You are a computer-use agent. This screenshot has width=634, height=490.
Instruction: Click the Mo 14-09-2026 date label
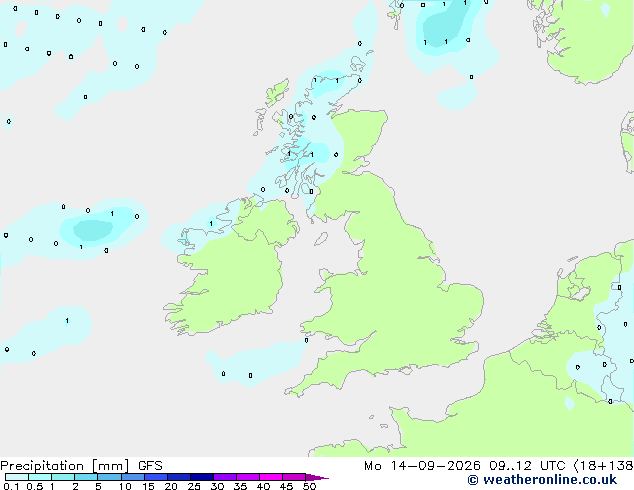(x=422, y=466)
